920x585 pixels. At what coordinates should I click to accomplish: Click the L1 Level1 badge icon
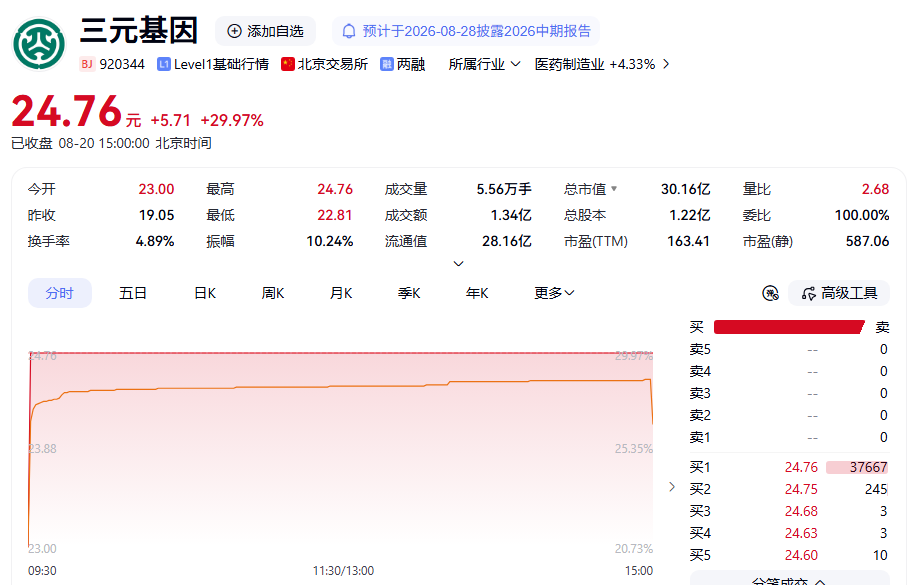tap(164, 64)
